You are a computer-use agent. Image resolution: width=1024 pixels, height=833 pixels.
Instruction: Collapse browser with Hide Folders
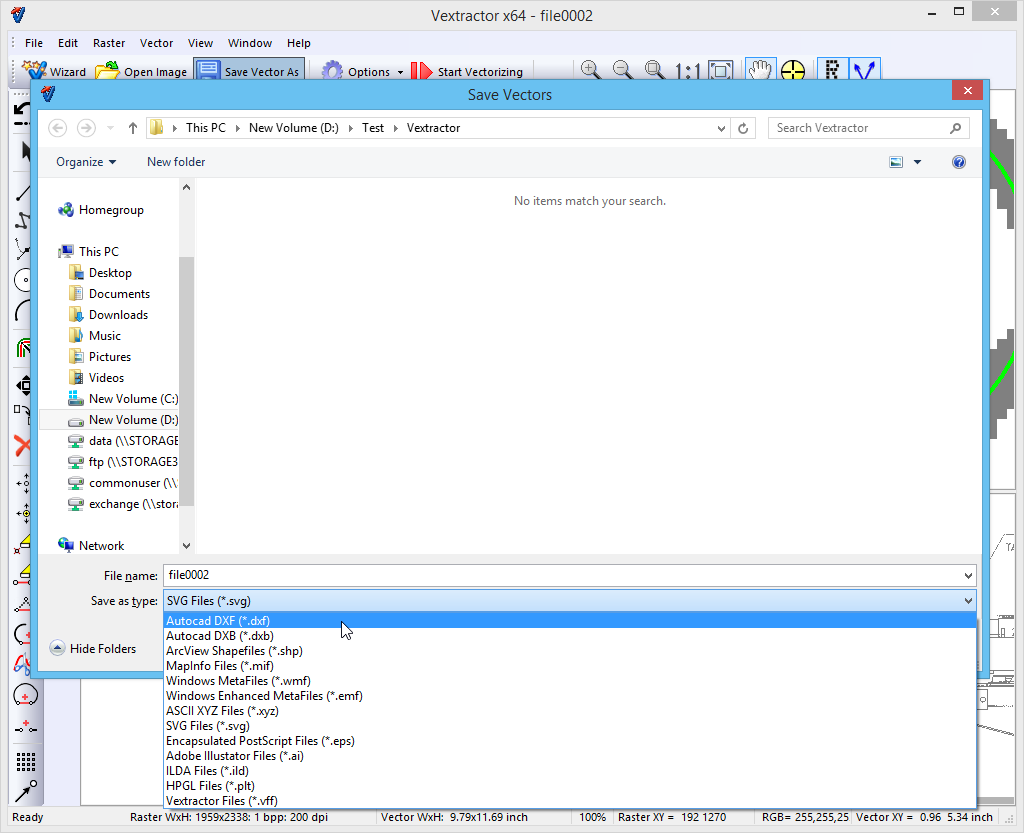click(93, 649)
